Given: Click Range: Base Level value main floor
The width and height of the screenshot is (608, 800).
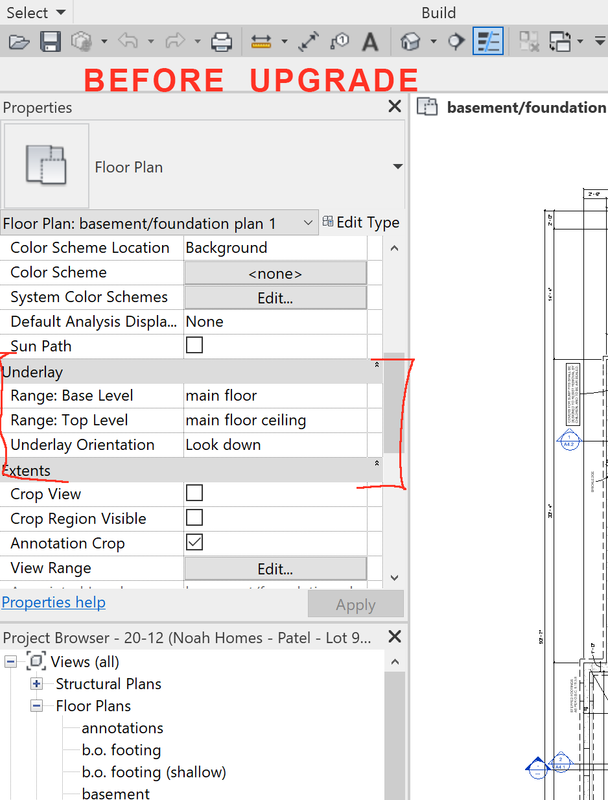Looking at the screenshot, I should pos(275,396).
